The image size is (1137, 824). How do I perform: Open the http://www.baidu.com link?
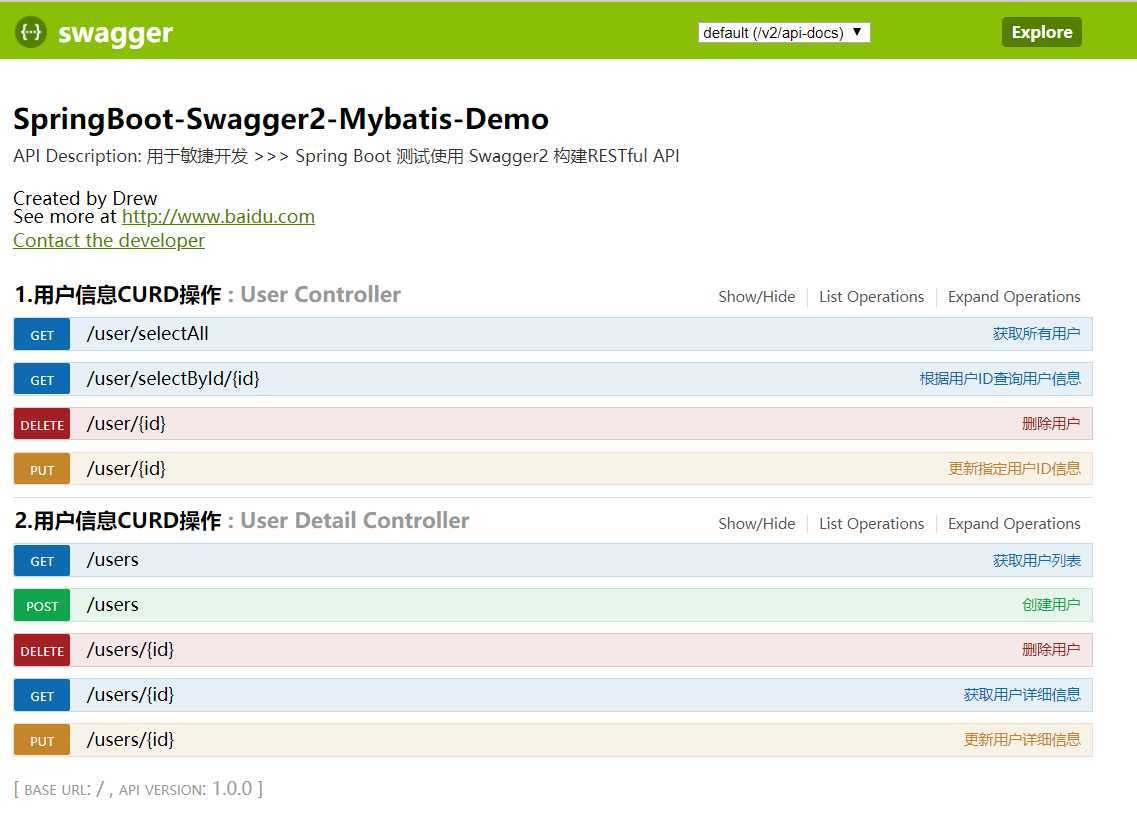(218, 217)
